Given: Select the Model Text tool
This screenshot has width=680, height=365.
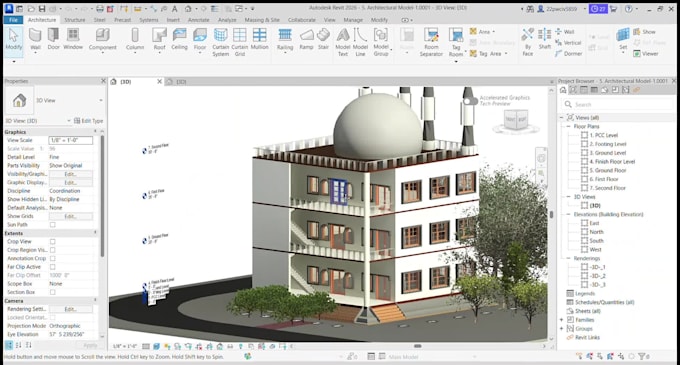Looking at the screenshot, I should [343, 42].
